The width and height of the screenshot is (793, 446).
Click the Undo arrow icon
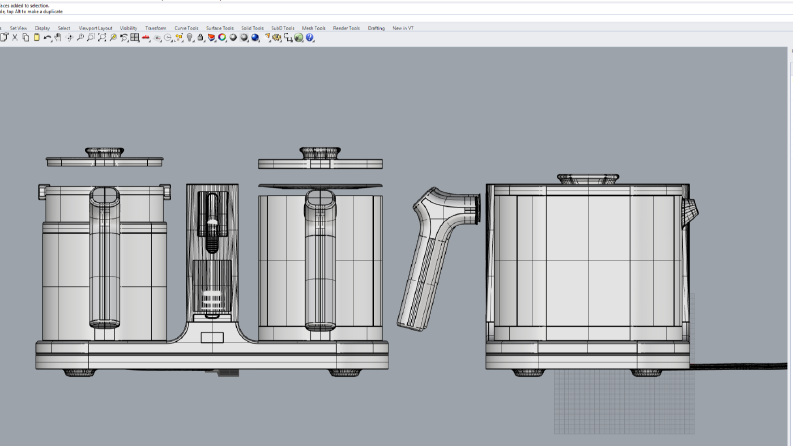coord(47,37)
